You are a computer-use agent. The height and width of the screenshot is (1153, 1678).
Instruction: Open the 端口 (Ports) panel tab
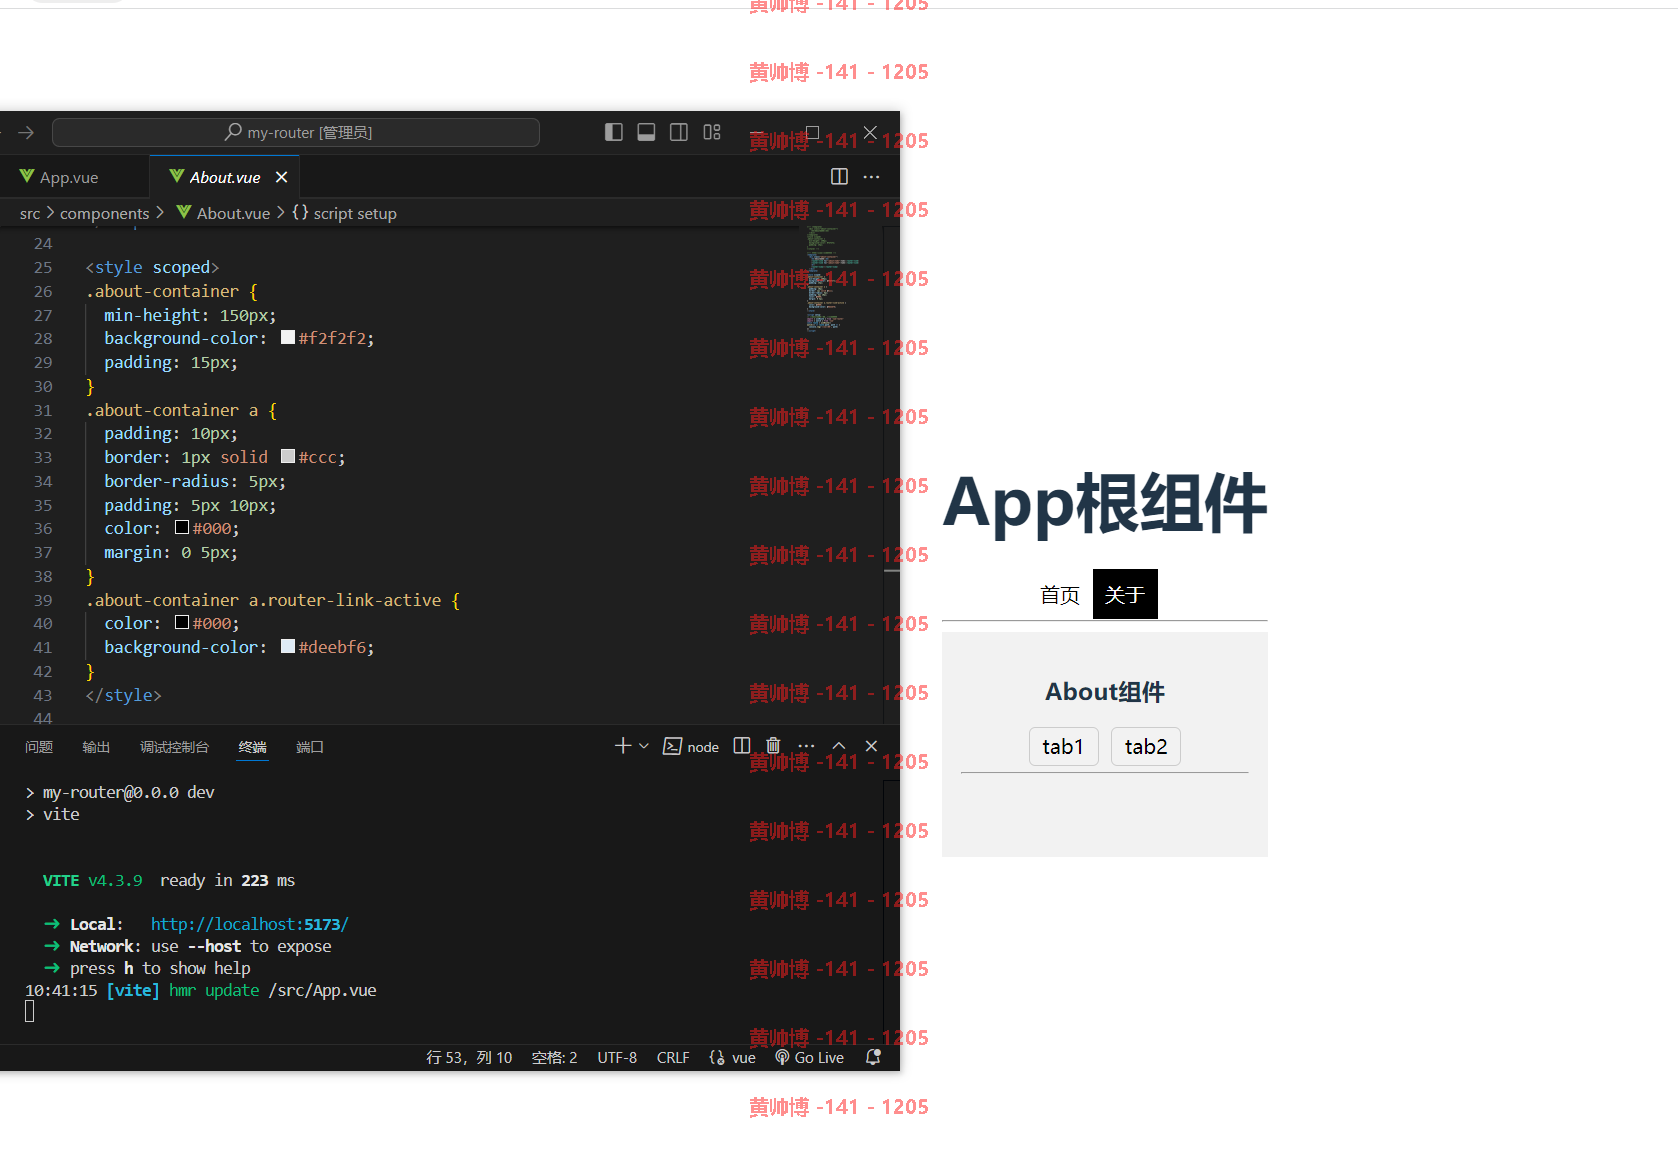click(310, 747)
